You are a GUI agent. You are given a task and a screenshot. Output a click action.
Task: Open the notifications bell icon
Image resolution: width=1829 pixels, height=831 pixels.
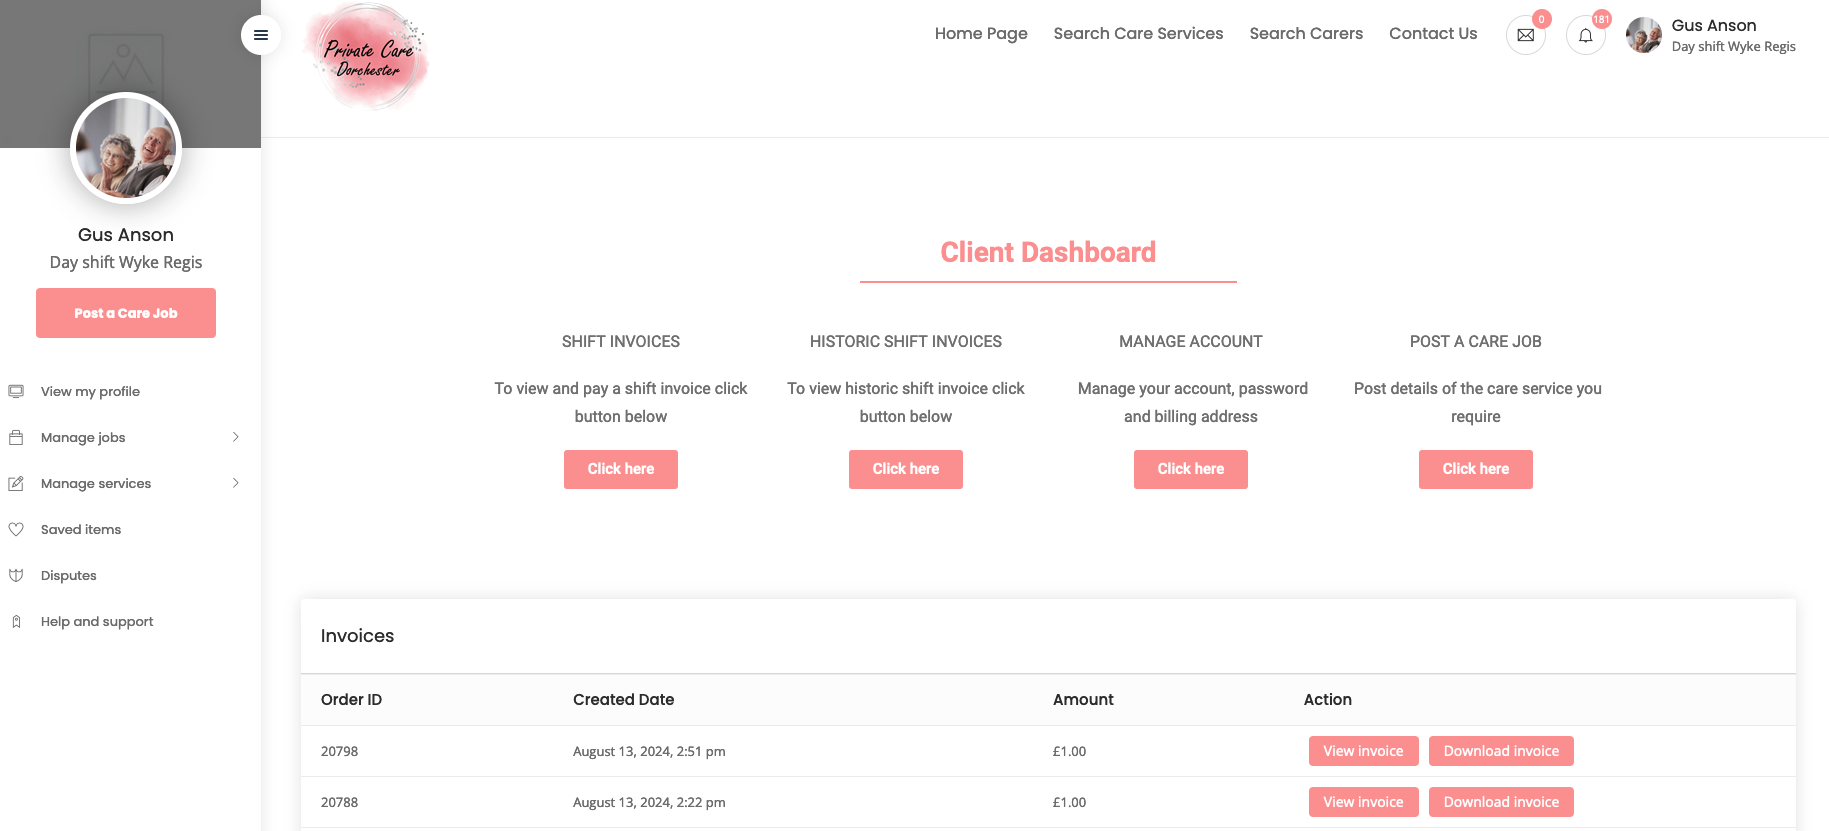[1585, 35]
